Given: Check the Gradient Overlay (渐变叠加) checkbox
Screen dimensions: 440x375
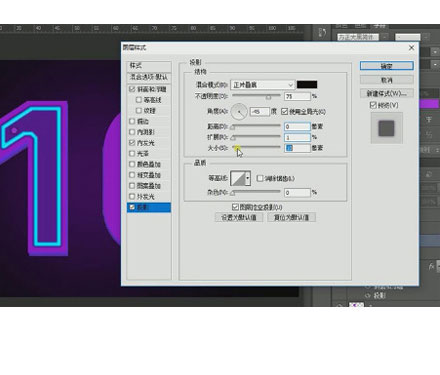Looking at the screenshot, I should pyautogui.click(x=132, y=175).
